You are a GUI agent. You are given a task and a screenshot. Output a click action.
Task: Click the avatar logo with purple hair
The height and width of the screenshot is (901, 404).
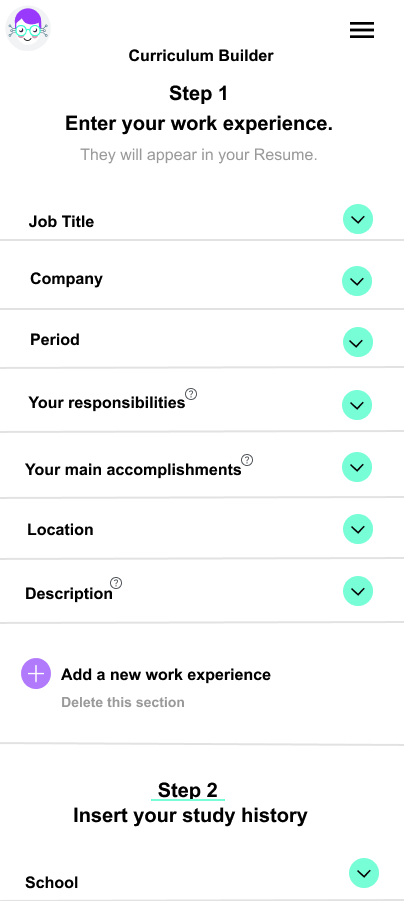[x=28, y=28]
